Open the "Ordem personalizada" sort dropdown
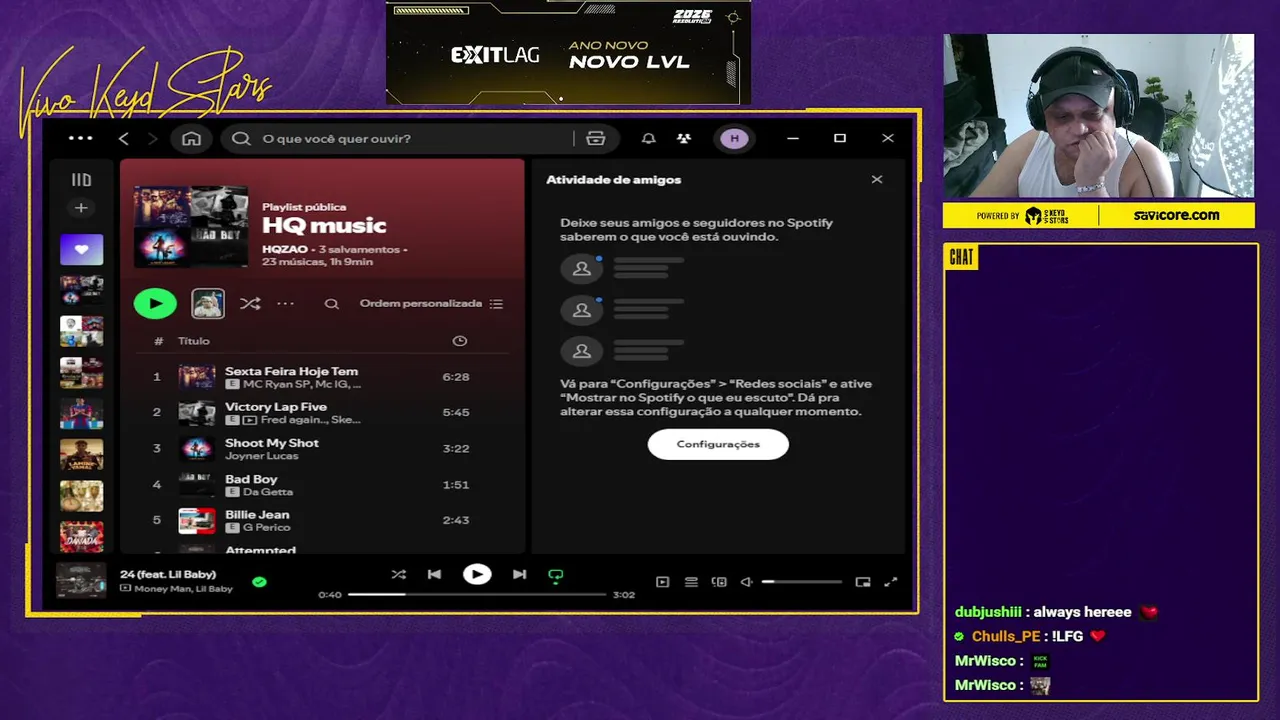This screenshot has width=1280, height=720. tap(431, 304)
